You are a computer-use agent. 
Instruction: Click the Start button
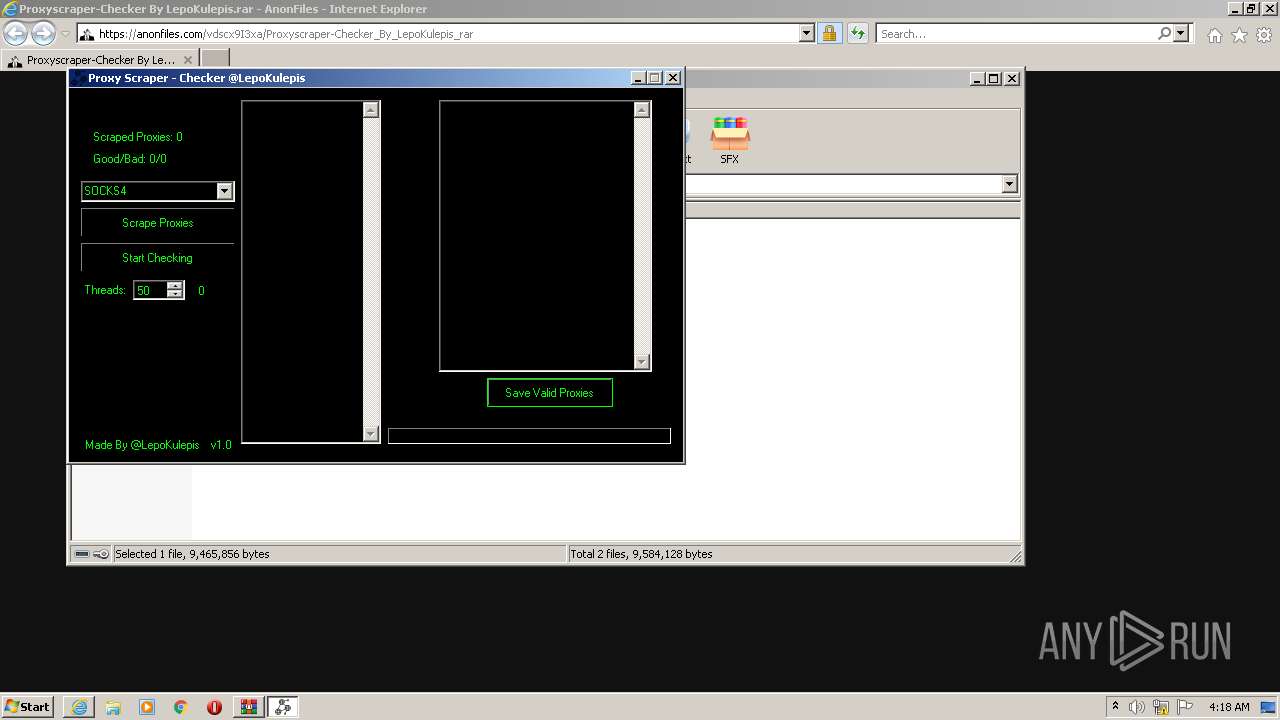(x=28, y=707)
